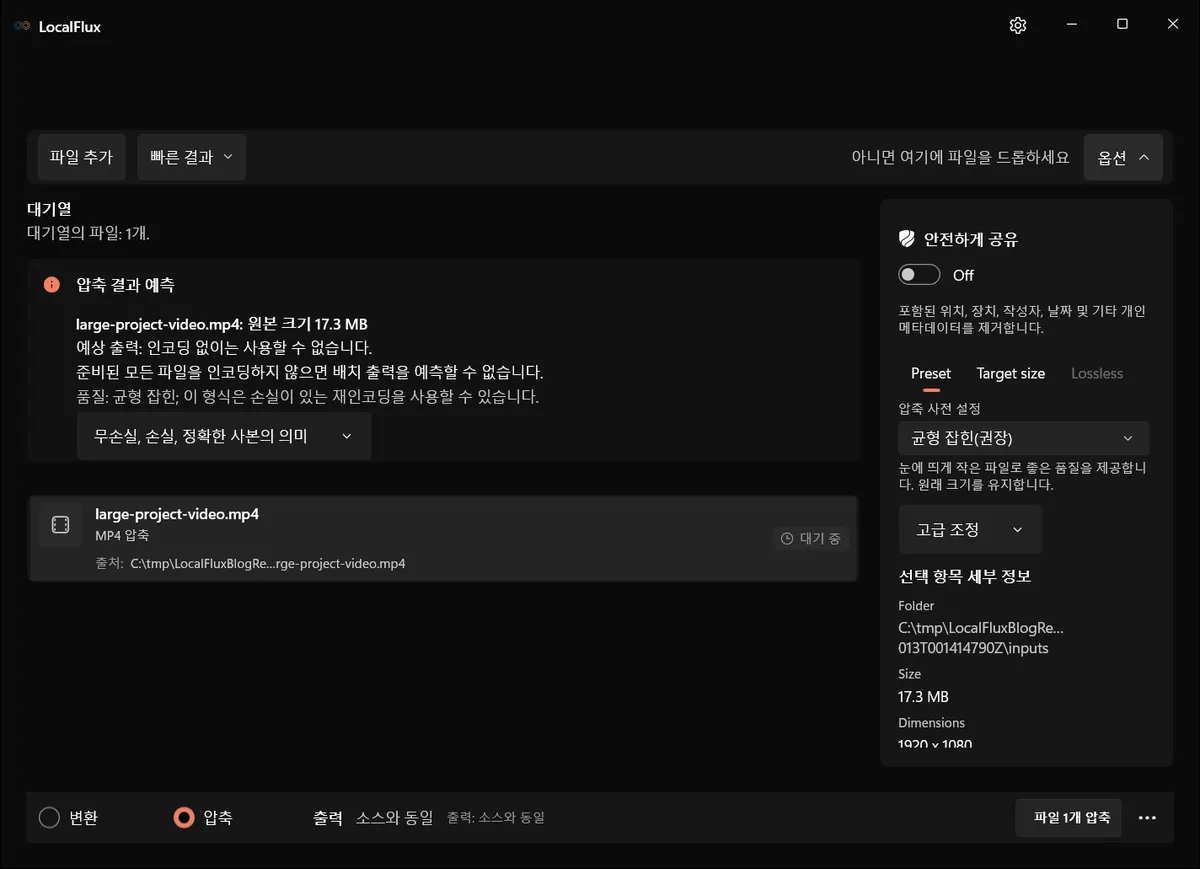Click the Off label beside the share switch
Image resolution: width=1200 pixels, height=869 pixels.
pyautogui.click(x=963, y=275)
